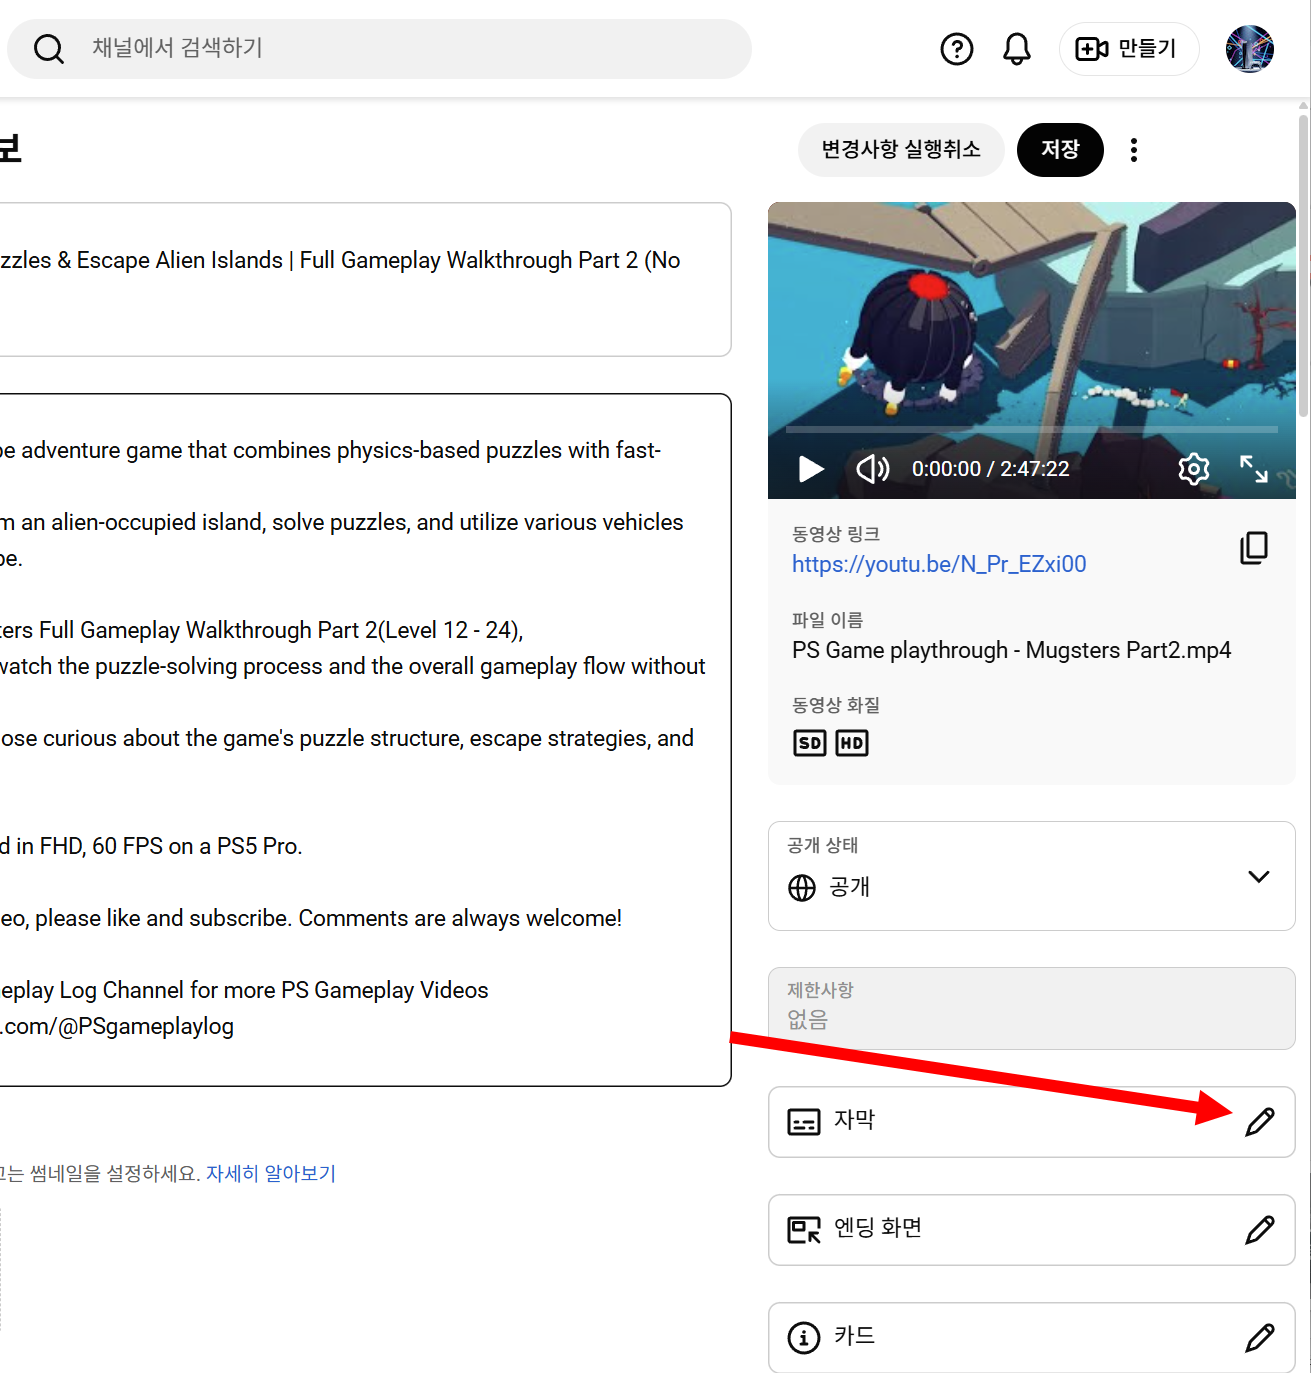
Task: Click in the channel search field
Action: pyautogui.click(x=379, y=48)
